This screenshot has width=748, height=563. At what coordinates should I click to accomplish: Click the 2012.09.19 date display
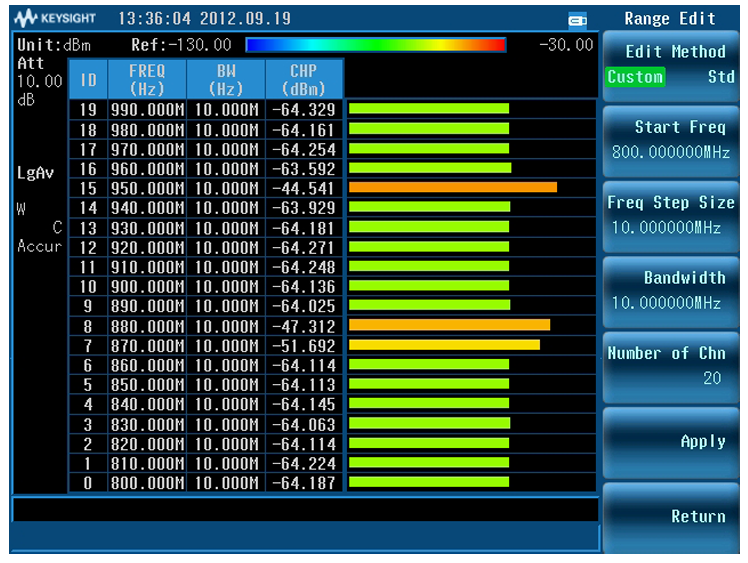[245, 19]
